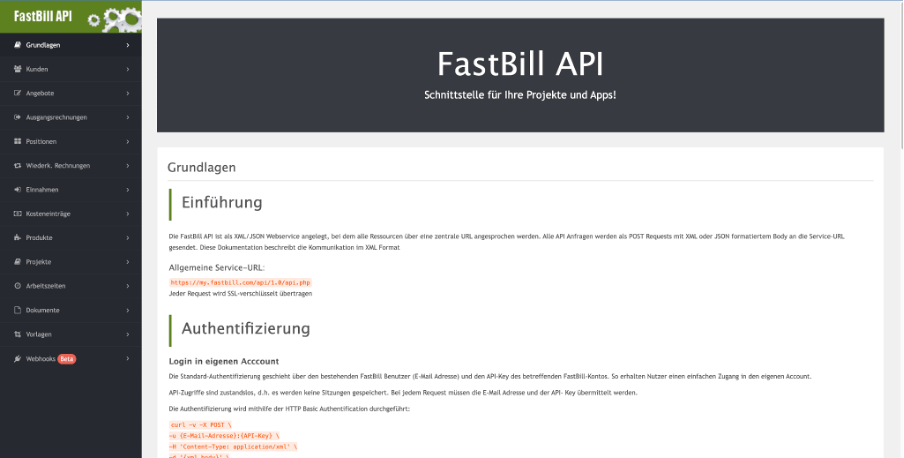
Task: Select Arbeitszeiten in the sidebar
Action: click(x=70, y=286)
